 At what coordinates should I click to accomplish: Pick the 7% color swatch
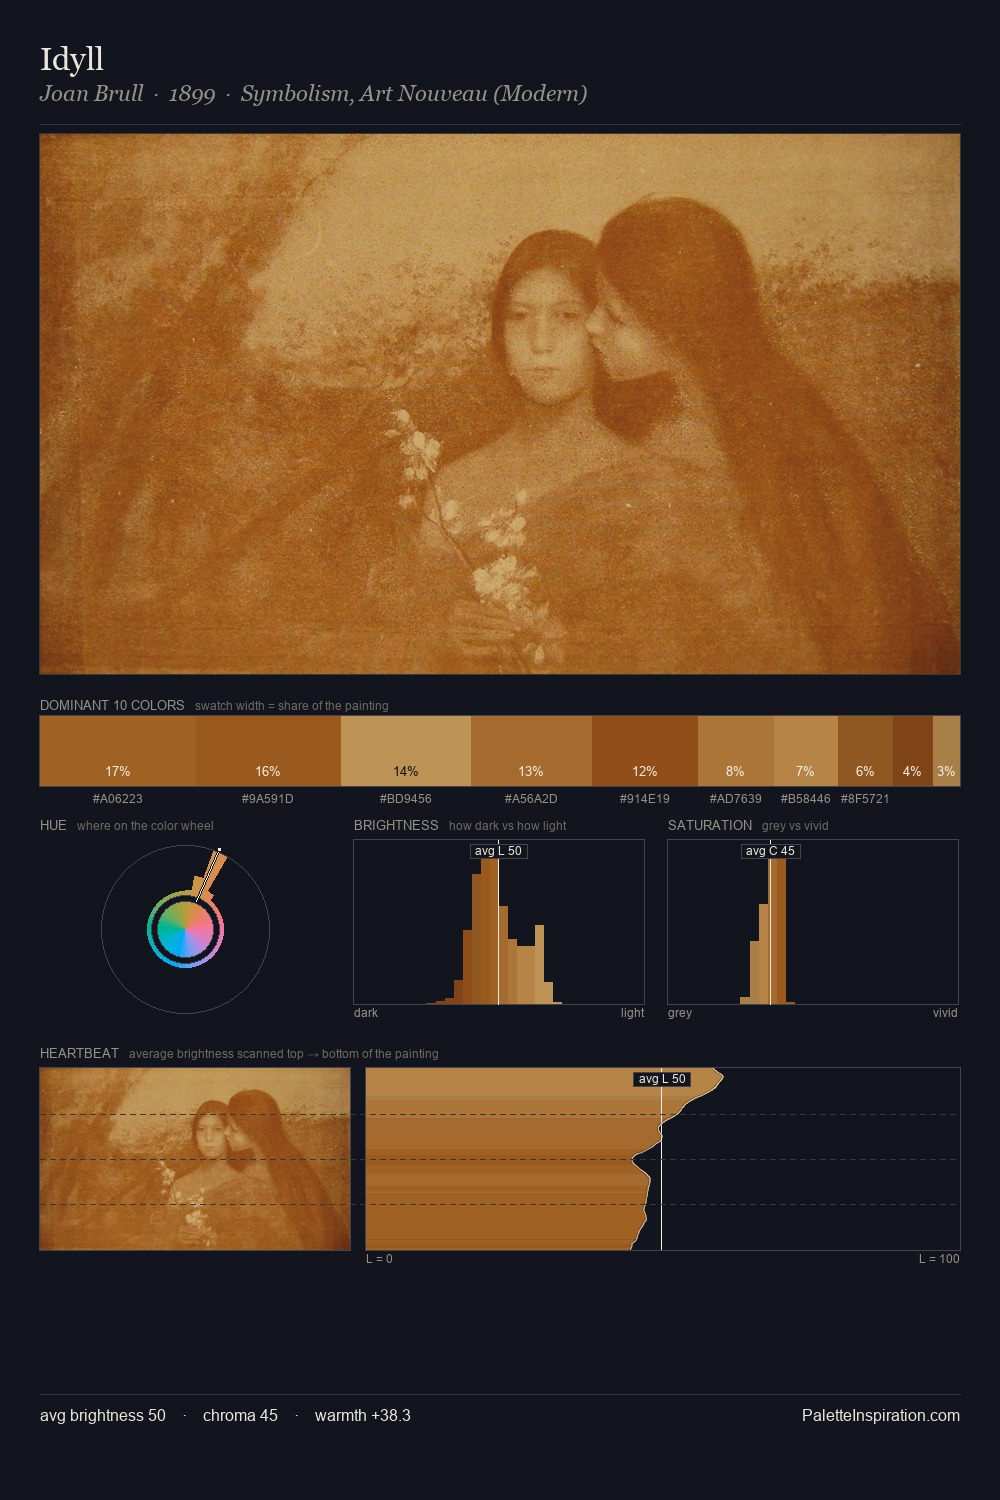(805, 751)
